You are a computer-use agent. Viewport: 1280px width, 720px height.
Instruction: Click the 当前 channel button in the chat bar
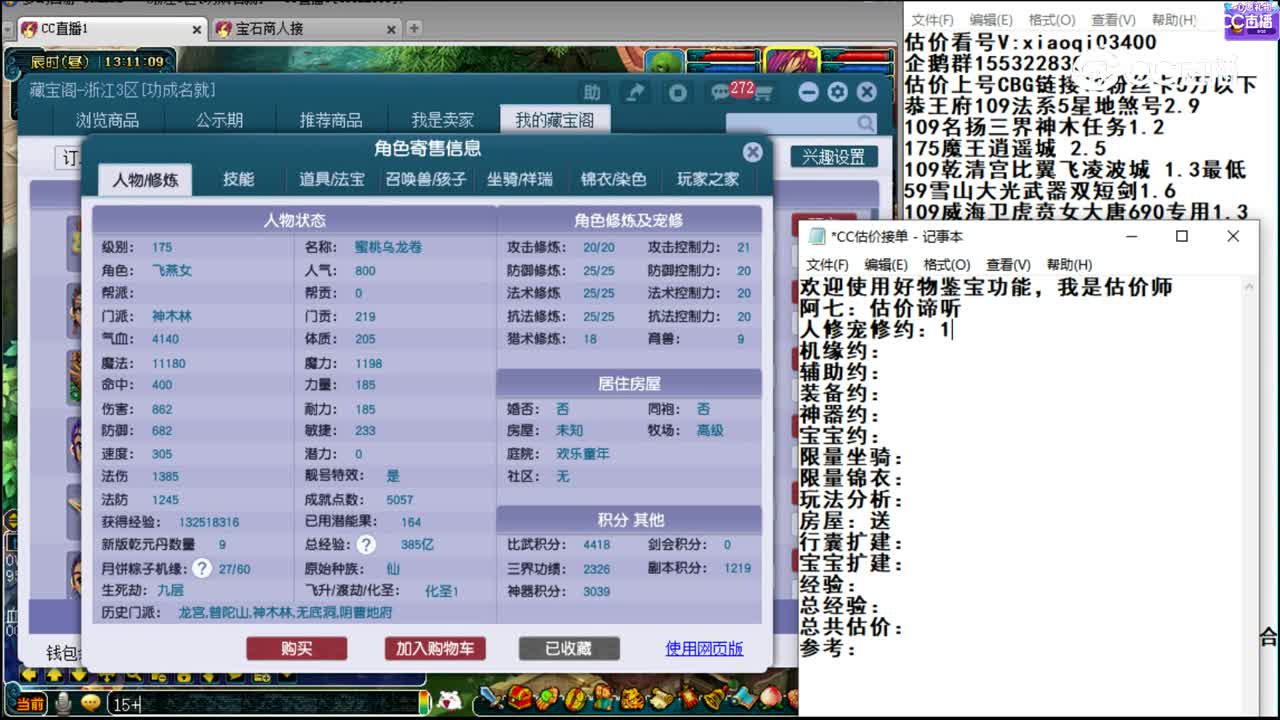coord(30,704)
